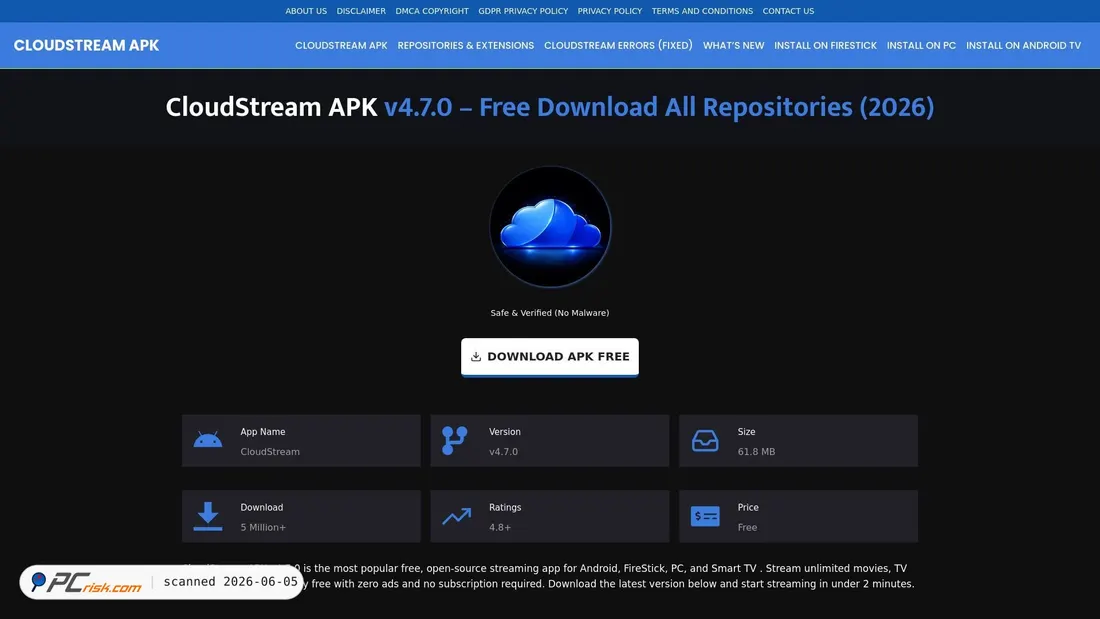The width and height of the screenshot is (1100, 619).
Task: Click 'Safe & Verified (No Malware)' text
Action: 550,313
